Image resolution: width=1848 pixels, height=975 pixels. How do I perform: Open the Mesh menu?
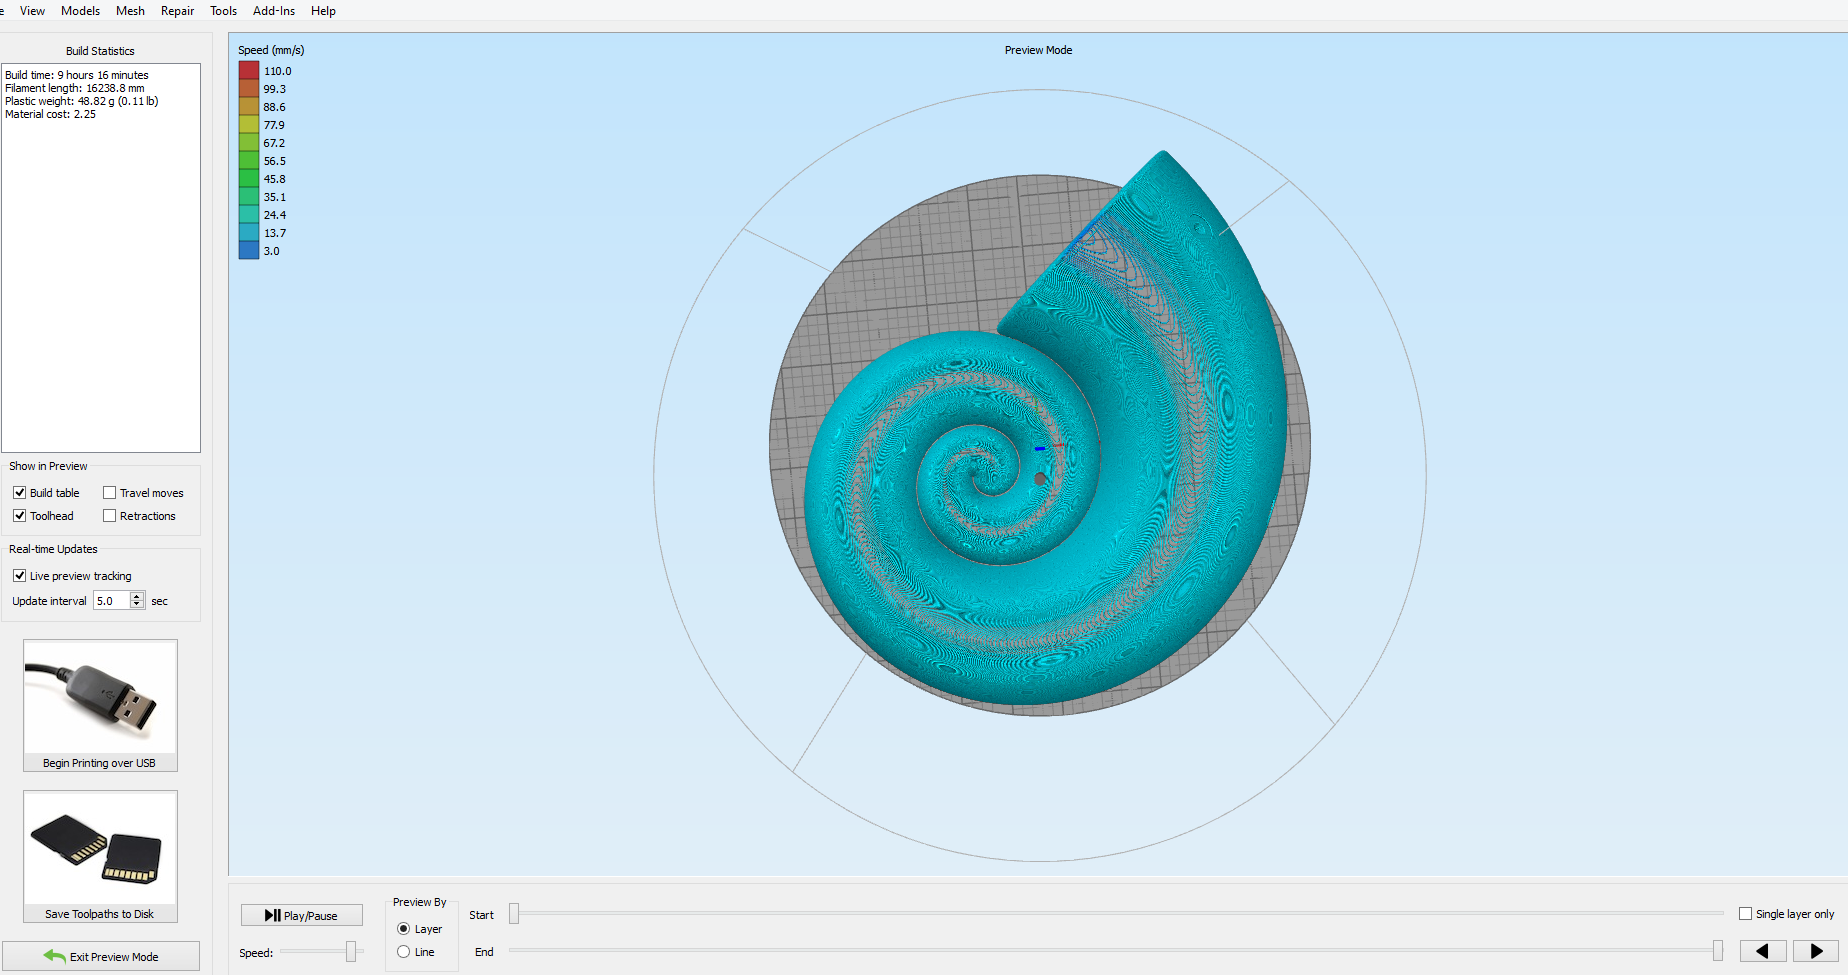click(x=130, y=11)
